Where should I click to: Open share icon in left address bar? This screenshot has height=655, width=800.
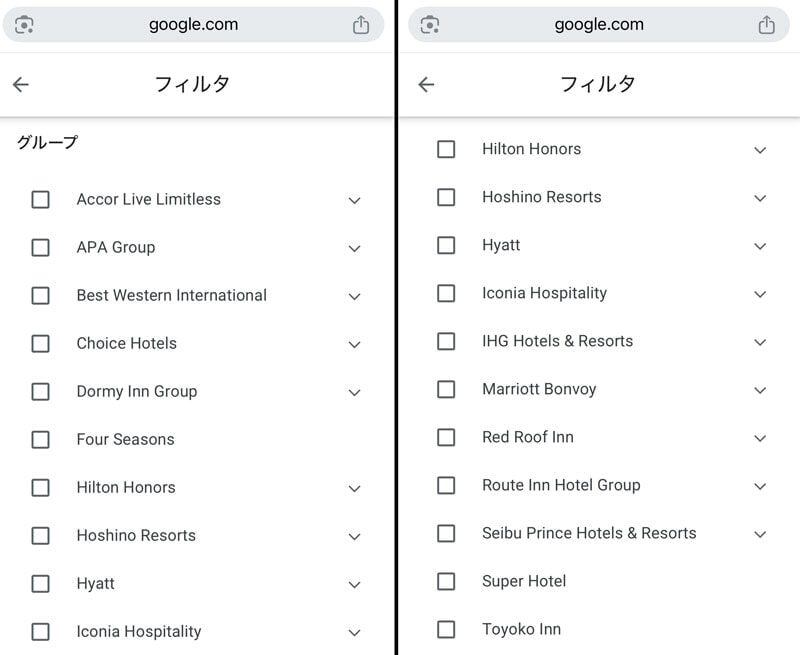pos(361,24)
